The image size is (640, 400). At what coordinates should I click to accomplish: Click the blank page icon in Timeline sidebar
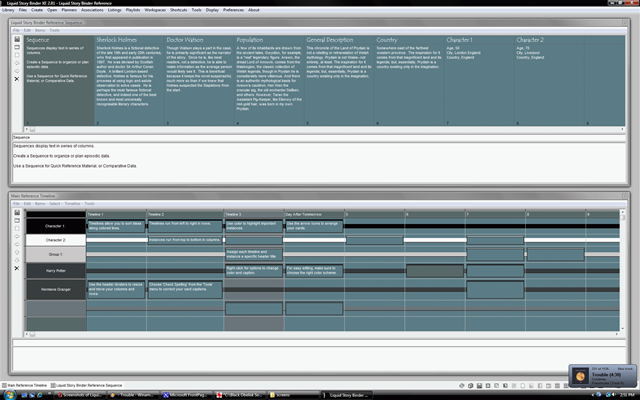pyautogui.click(x=17, y=229)
